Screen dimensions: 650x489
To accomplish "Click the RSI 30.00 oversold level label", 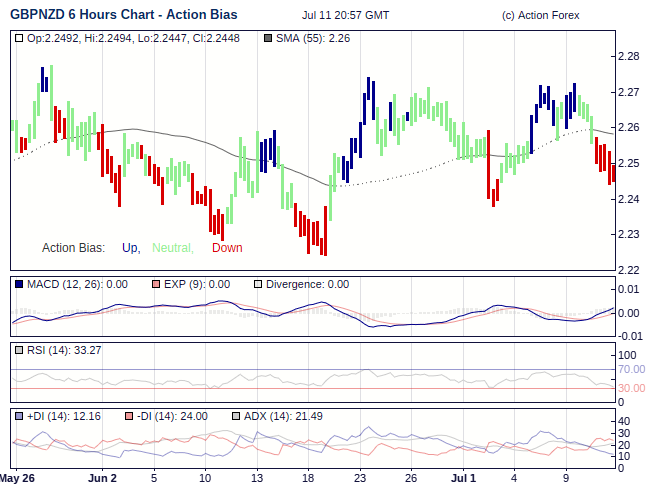I will coord(631,388).
